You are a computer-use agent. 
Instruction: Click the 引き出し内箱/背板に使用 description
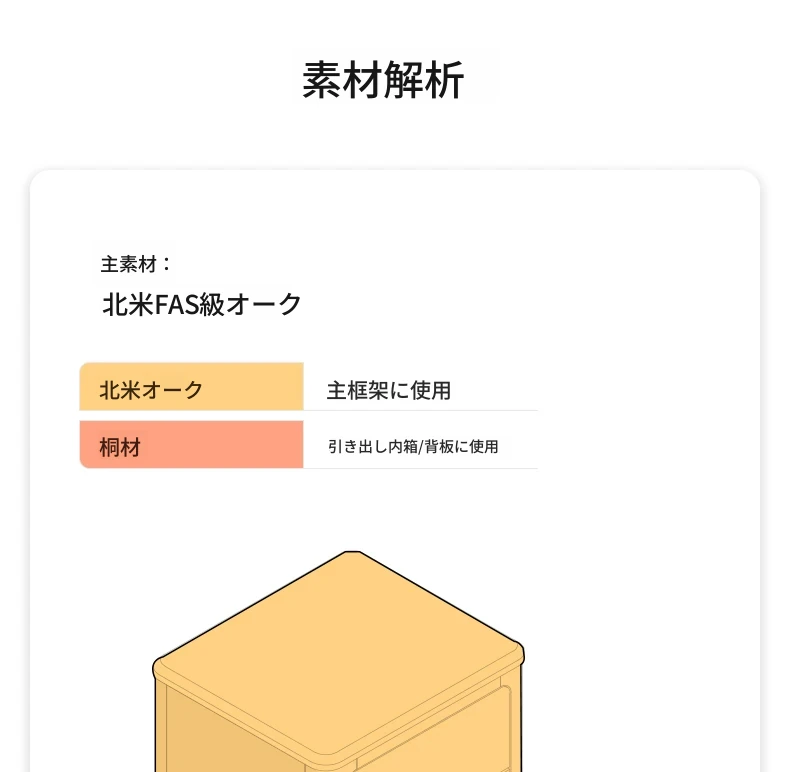413,446
